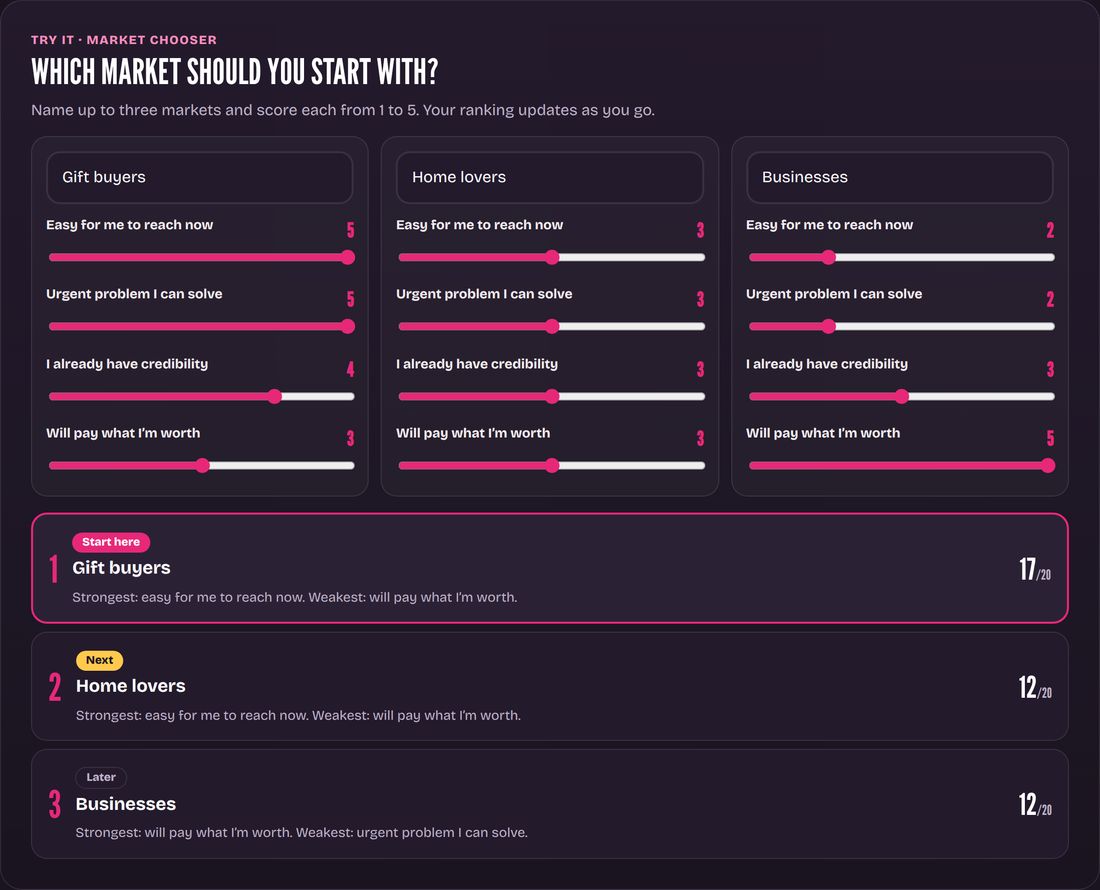The image size is (1100, 890).
Task: Click Gift buyers credibility value 4
Action: [x=350, y=370]
